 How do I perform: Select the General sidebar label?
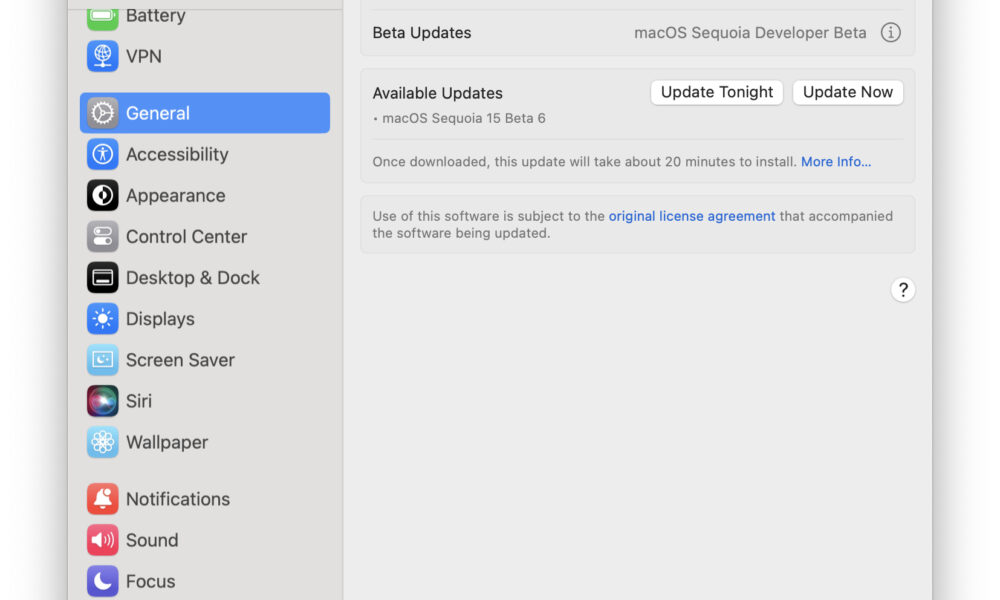coord(158,113)
